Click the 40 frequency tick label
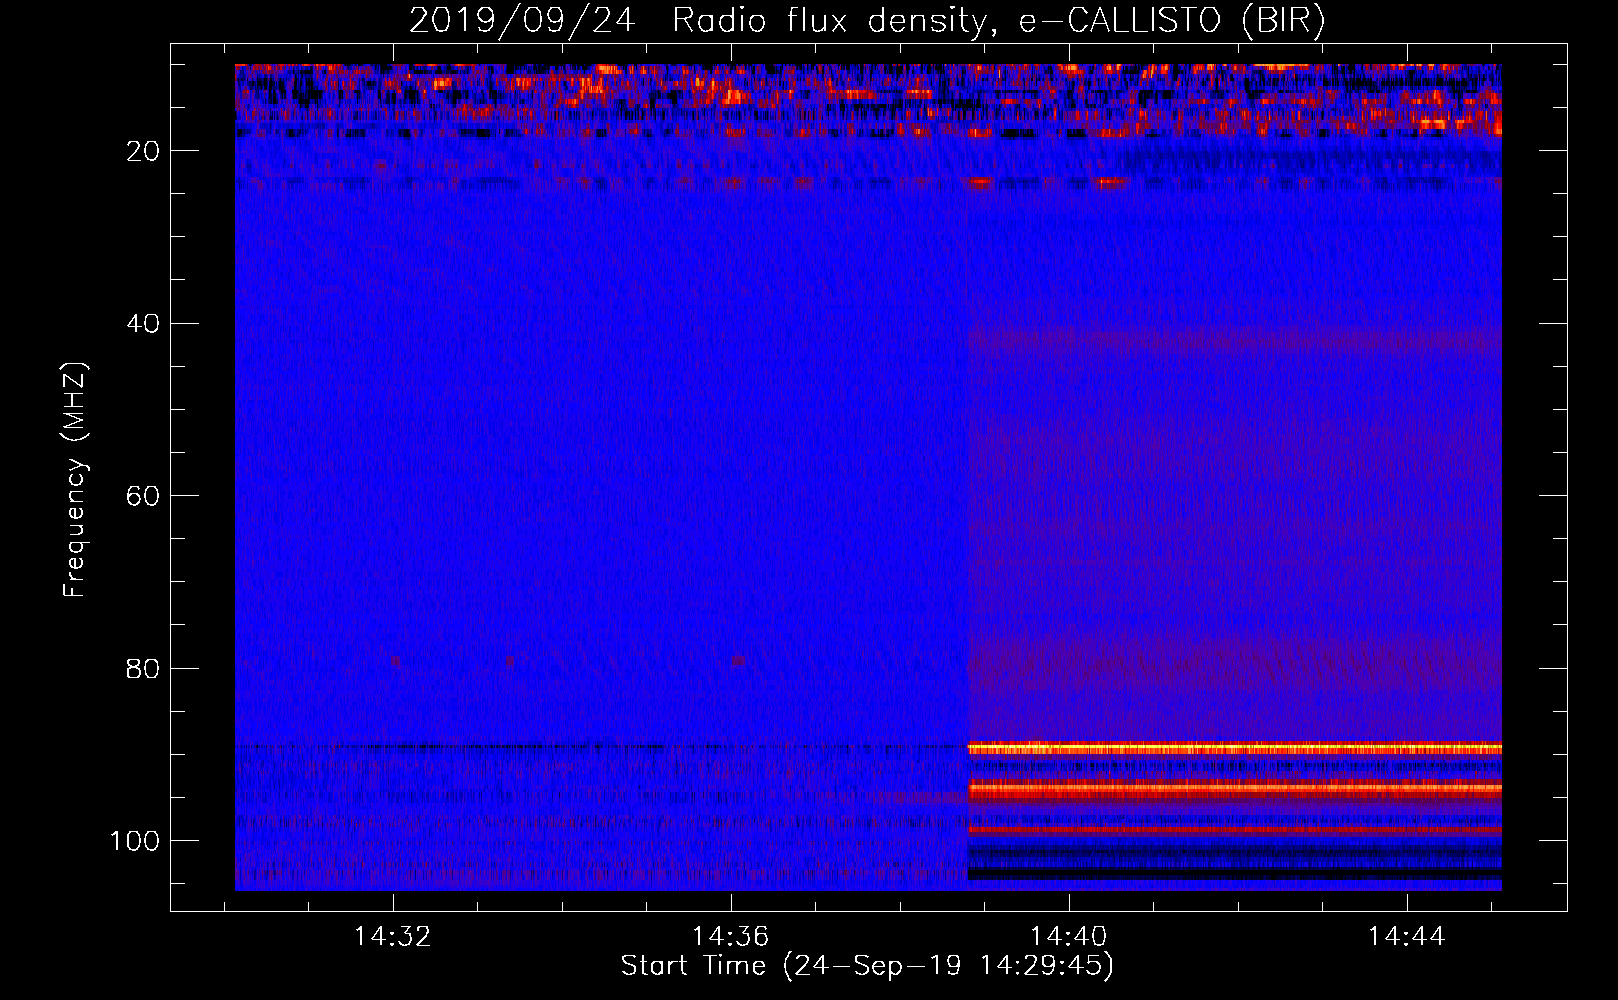The width and height of the screenshot is (1618, 1000). (144, 324)
